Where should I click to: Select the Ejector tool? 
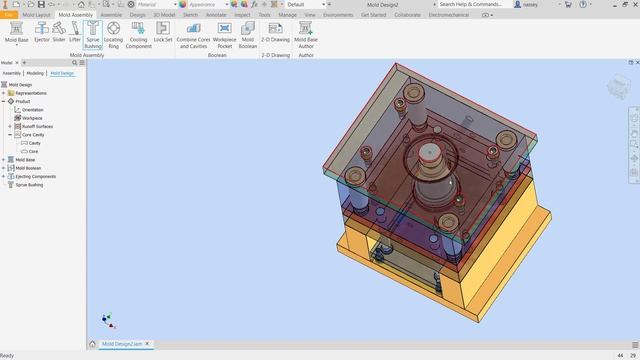click(42, 32)
